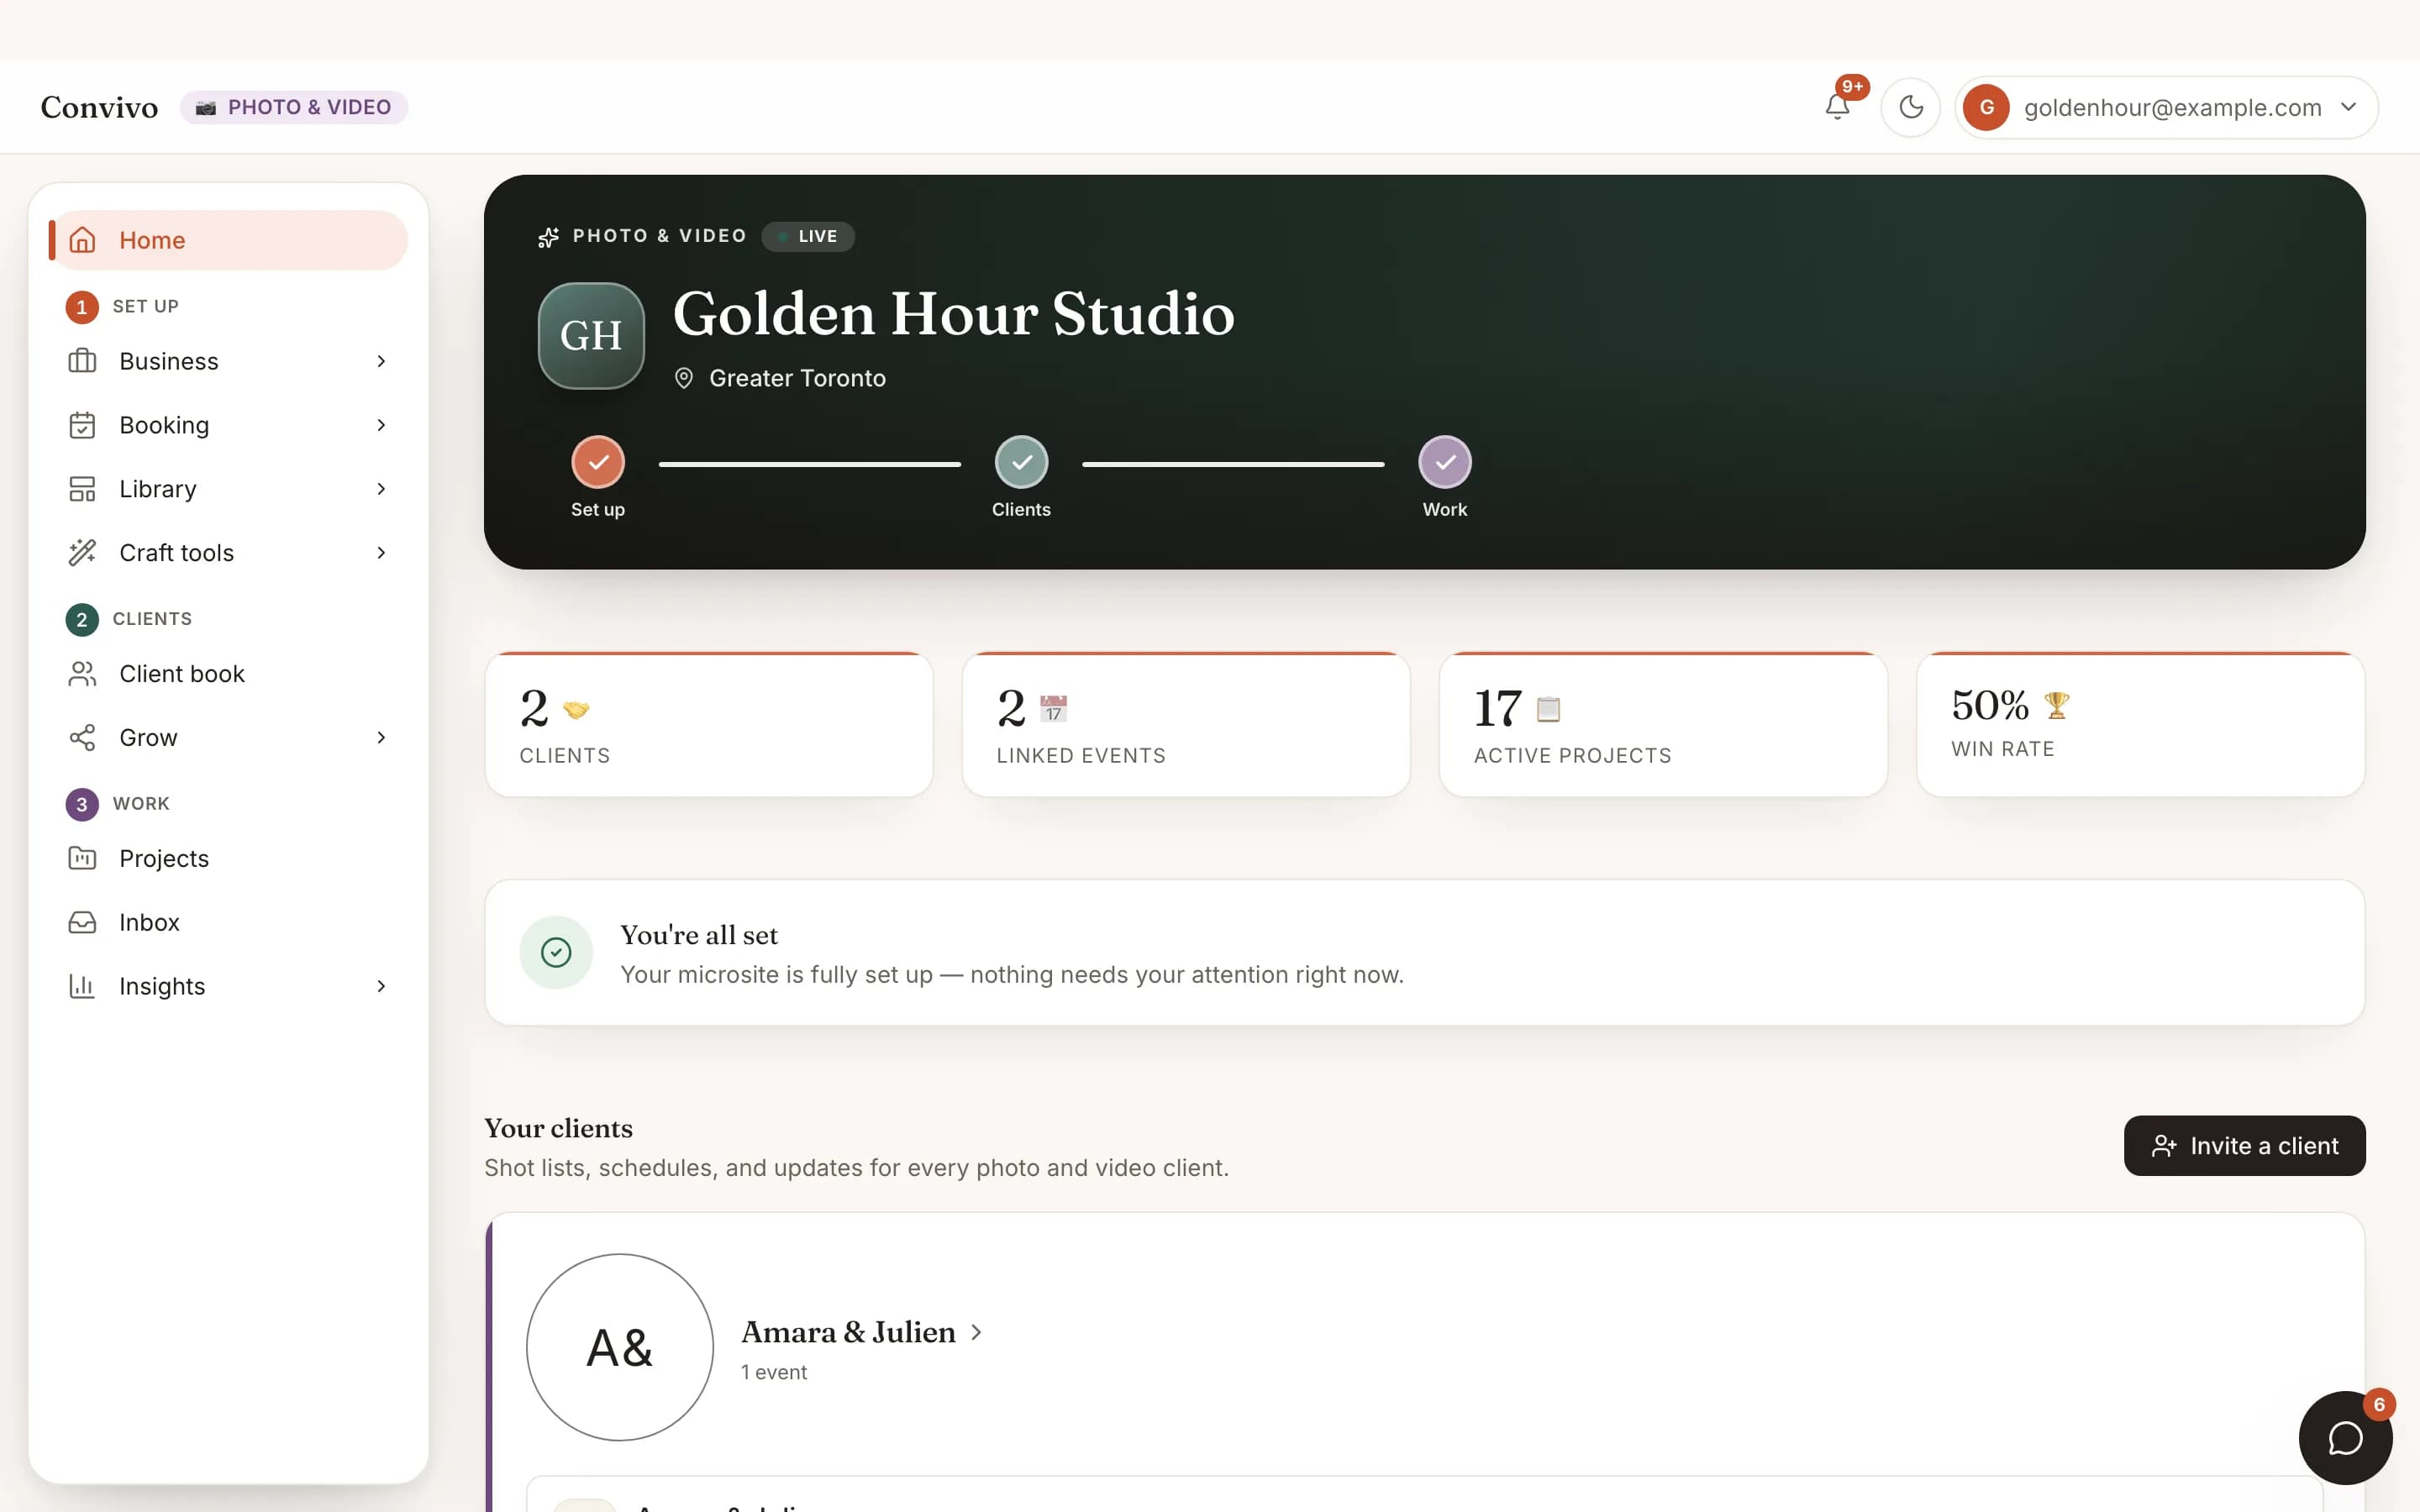Expand the Business submenu chevron
The width and height of the screenshot is (2420, 1512).
pyautogui.click(x=381, y=361)
